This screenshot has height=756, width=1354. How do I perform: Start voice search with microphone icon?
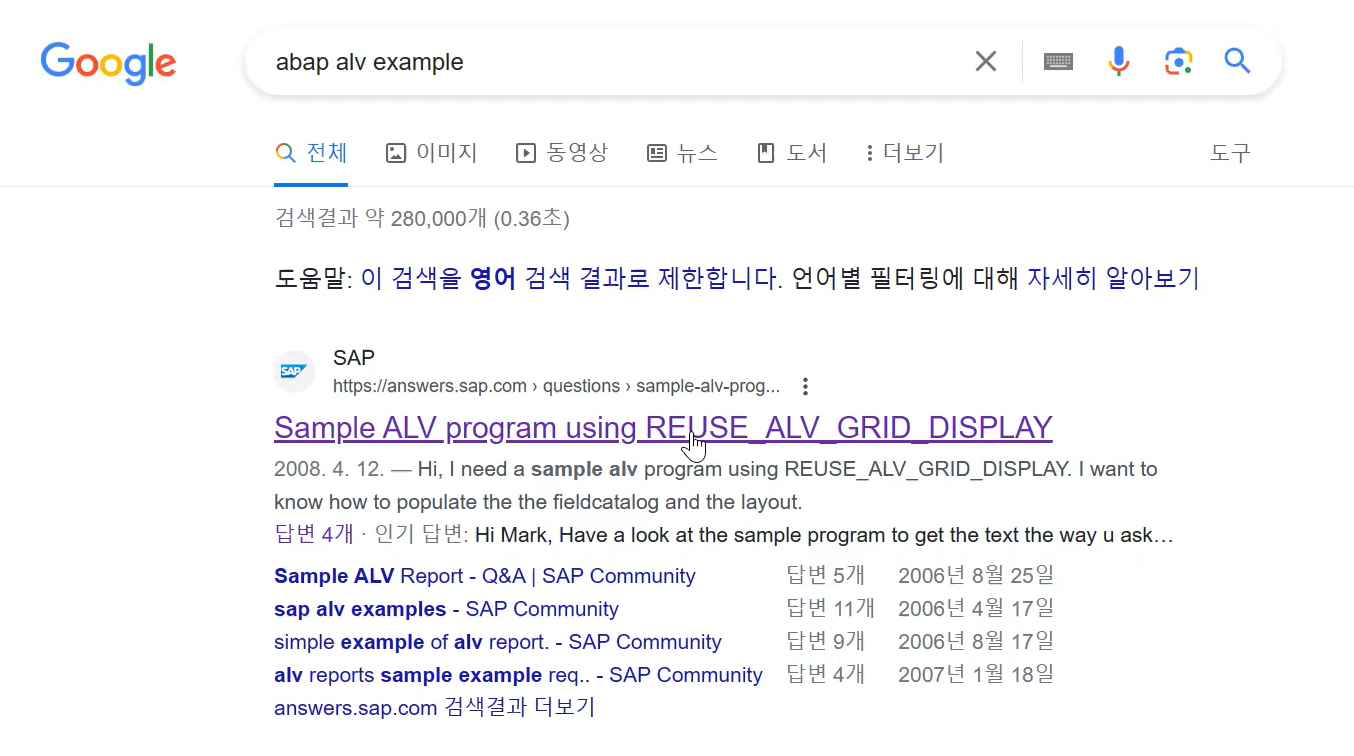pyautogui.click(x=1118, y=62)
